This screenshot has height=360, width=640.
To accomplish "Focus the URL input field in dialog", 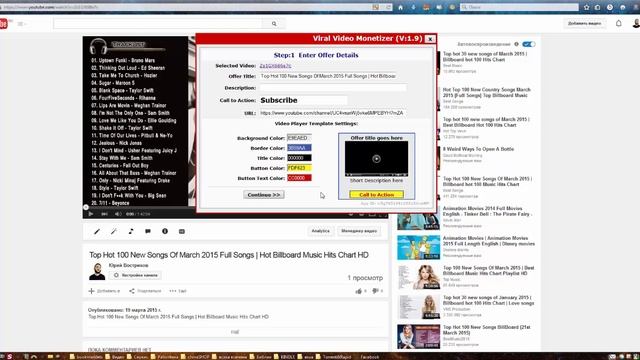I will pos(333,113).
